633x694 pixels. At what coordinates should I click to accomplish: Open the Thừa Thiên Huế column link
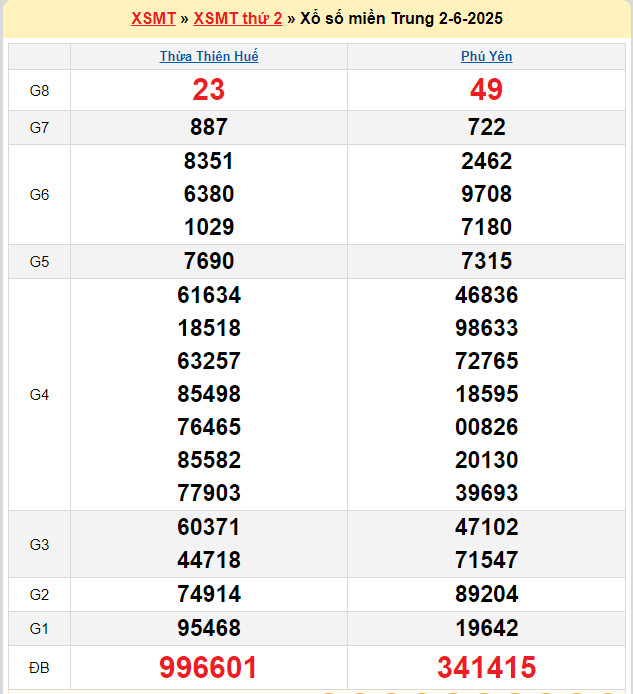click(x=209, y=57)
